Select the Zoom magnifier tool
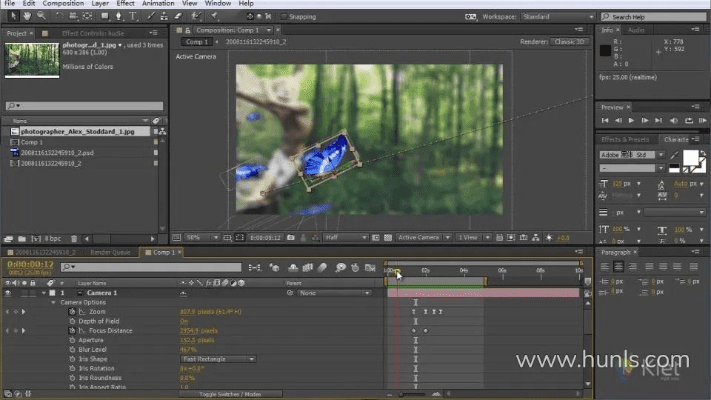This screenshot has width=711, height=400. pyautogui.click(x=41, y=16)
